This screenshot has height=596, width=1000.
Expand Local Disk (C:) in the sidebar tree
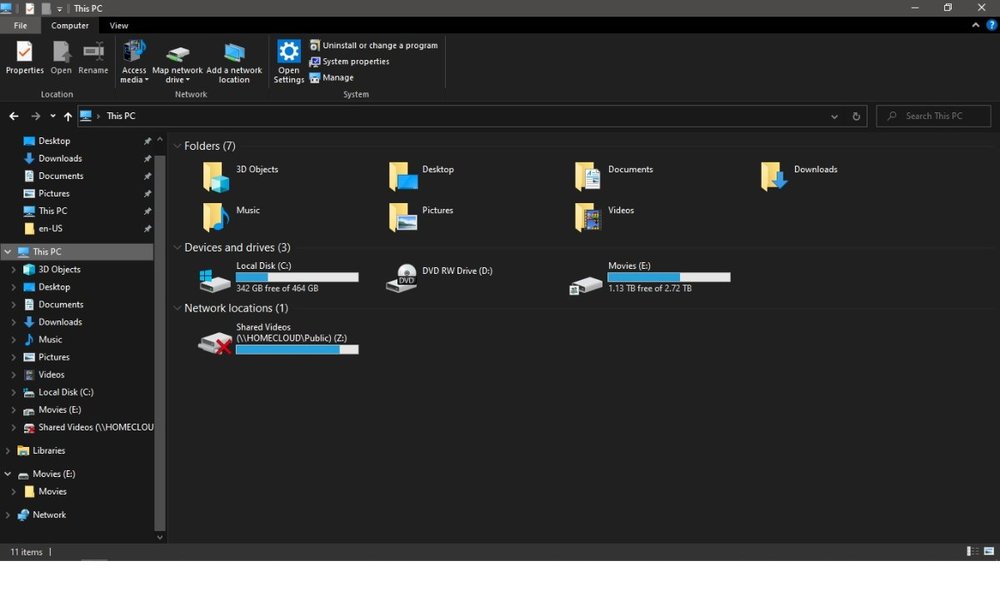(13, 392)
